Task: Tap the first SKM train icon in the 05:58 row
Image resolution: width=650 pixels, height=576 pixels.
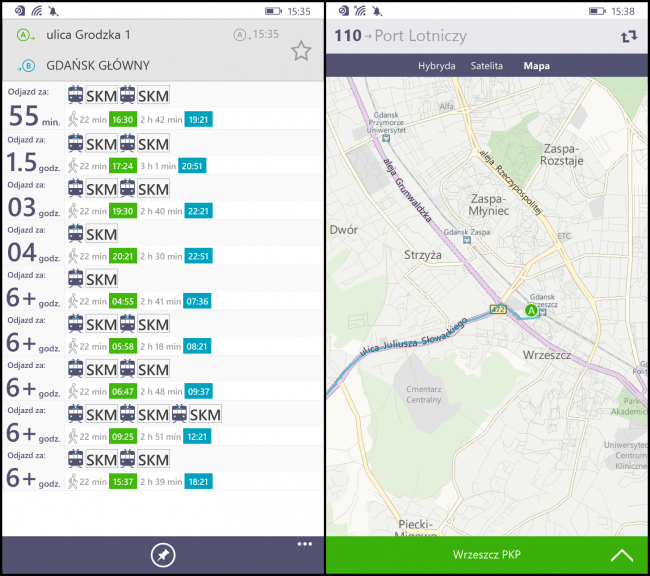Action: click(x=75, y=323)
